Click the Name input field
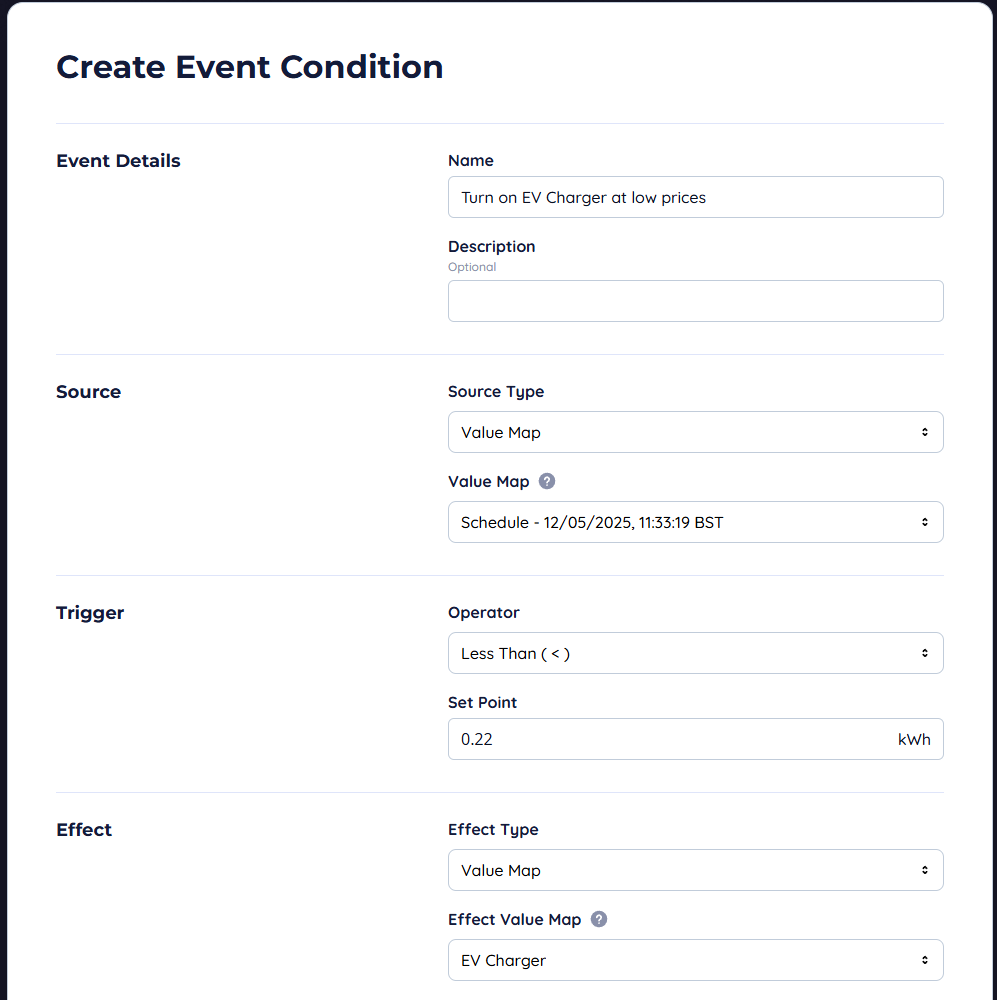Image resolution: width=997 pixels, height=1000 pixels. (x=695, y=197)
